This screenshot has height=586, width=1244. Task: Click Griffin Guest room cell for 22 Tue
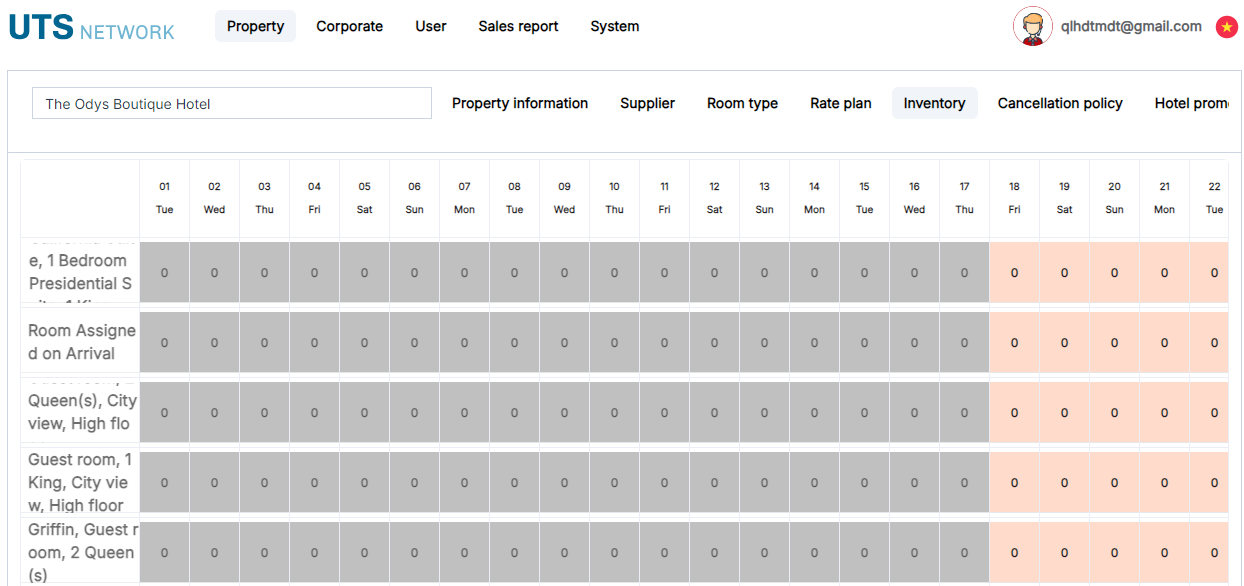[1210, 552]
